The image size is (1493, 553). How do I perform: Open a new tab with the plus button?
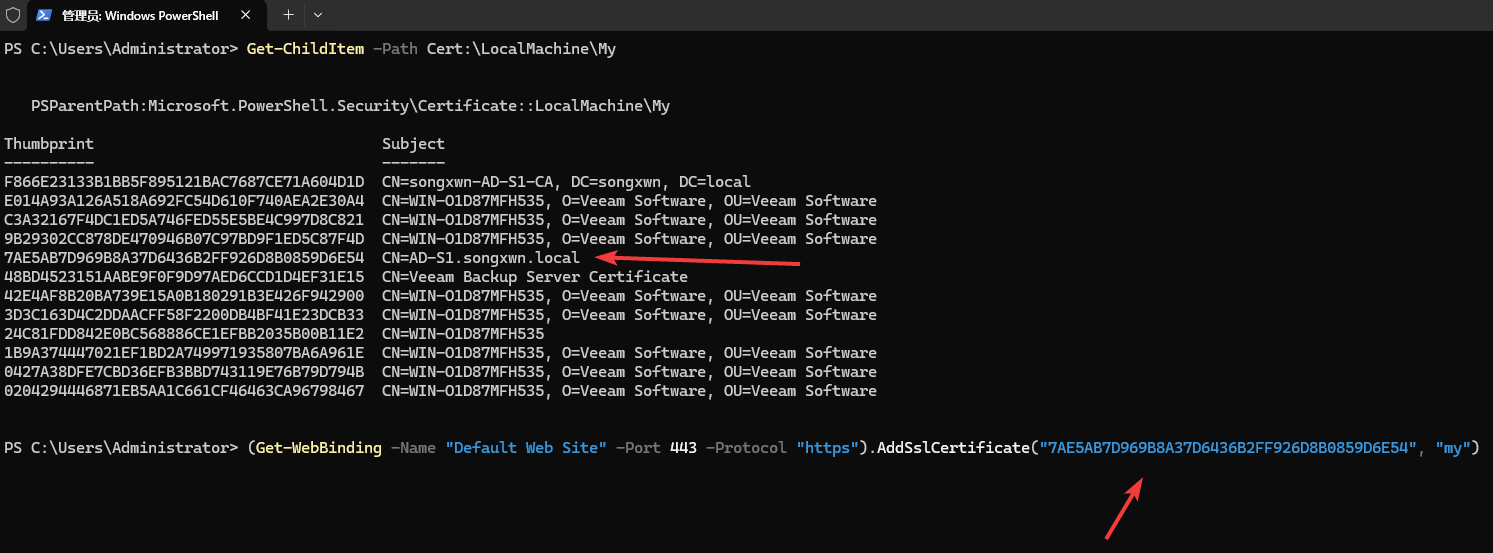(x=288, y=15)
